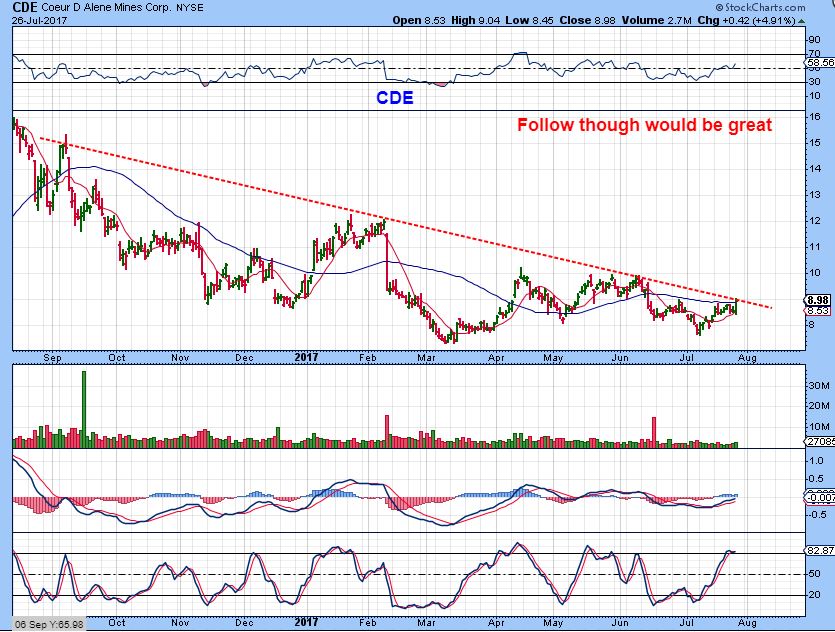The width and height of the screenshot is (835, 632).
Task: Click the stochastic current value 82.87 label
Action: [821, 551]
